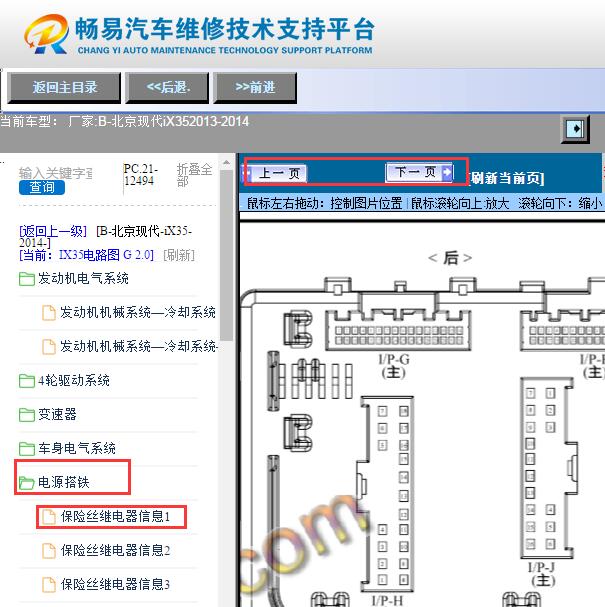Click document icon of 保险丝继电器信息2
Image resolution: width=605 pixels, height=607 pixels.
49,551
